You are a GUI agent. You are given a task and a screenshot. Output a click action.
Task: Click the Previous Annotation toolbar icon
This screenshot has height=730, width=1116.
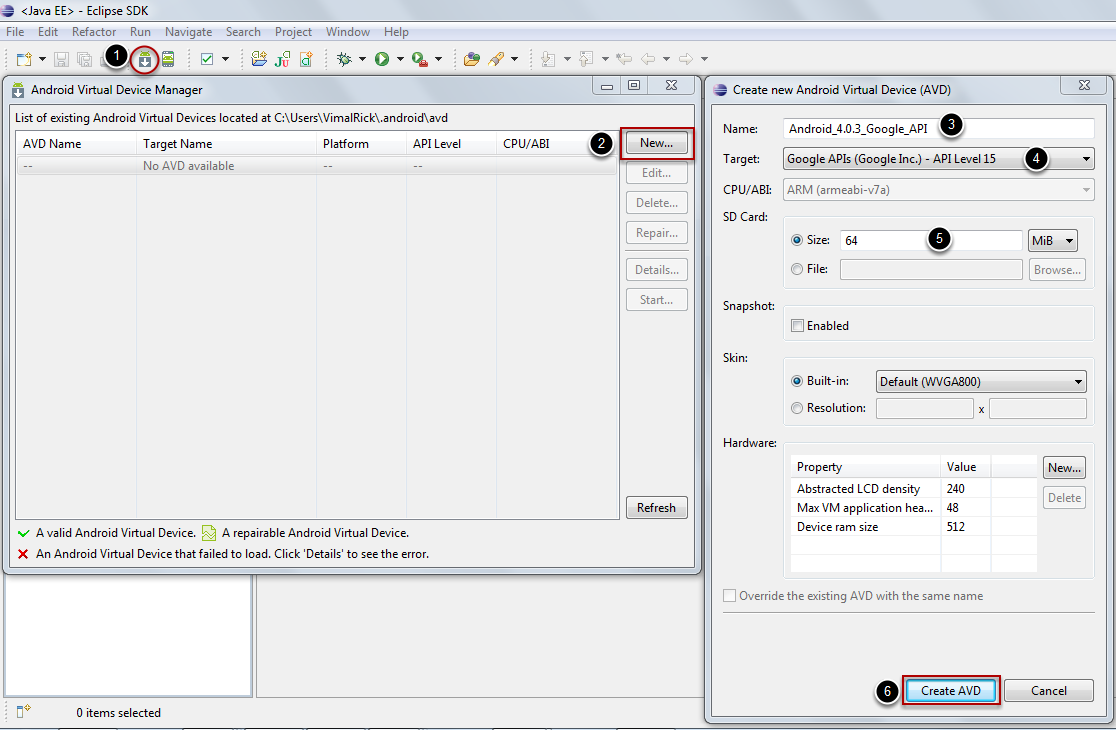click(586, 59)
